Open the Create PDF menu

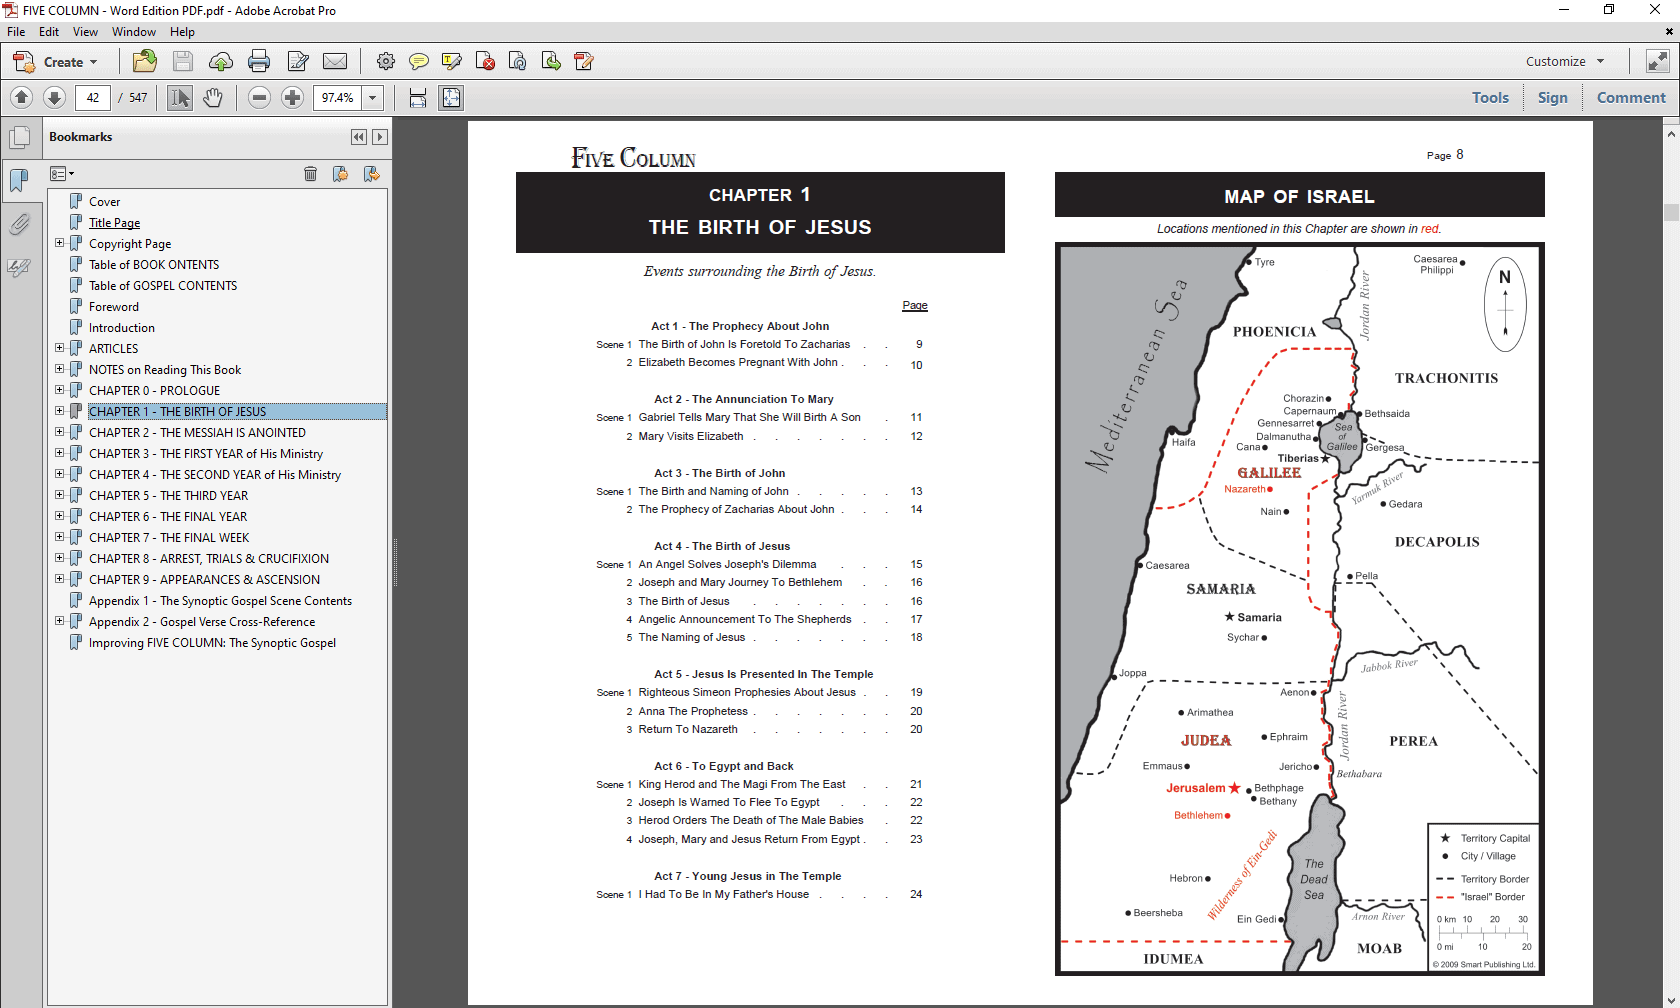click(x=56, y=62)
